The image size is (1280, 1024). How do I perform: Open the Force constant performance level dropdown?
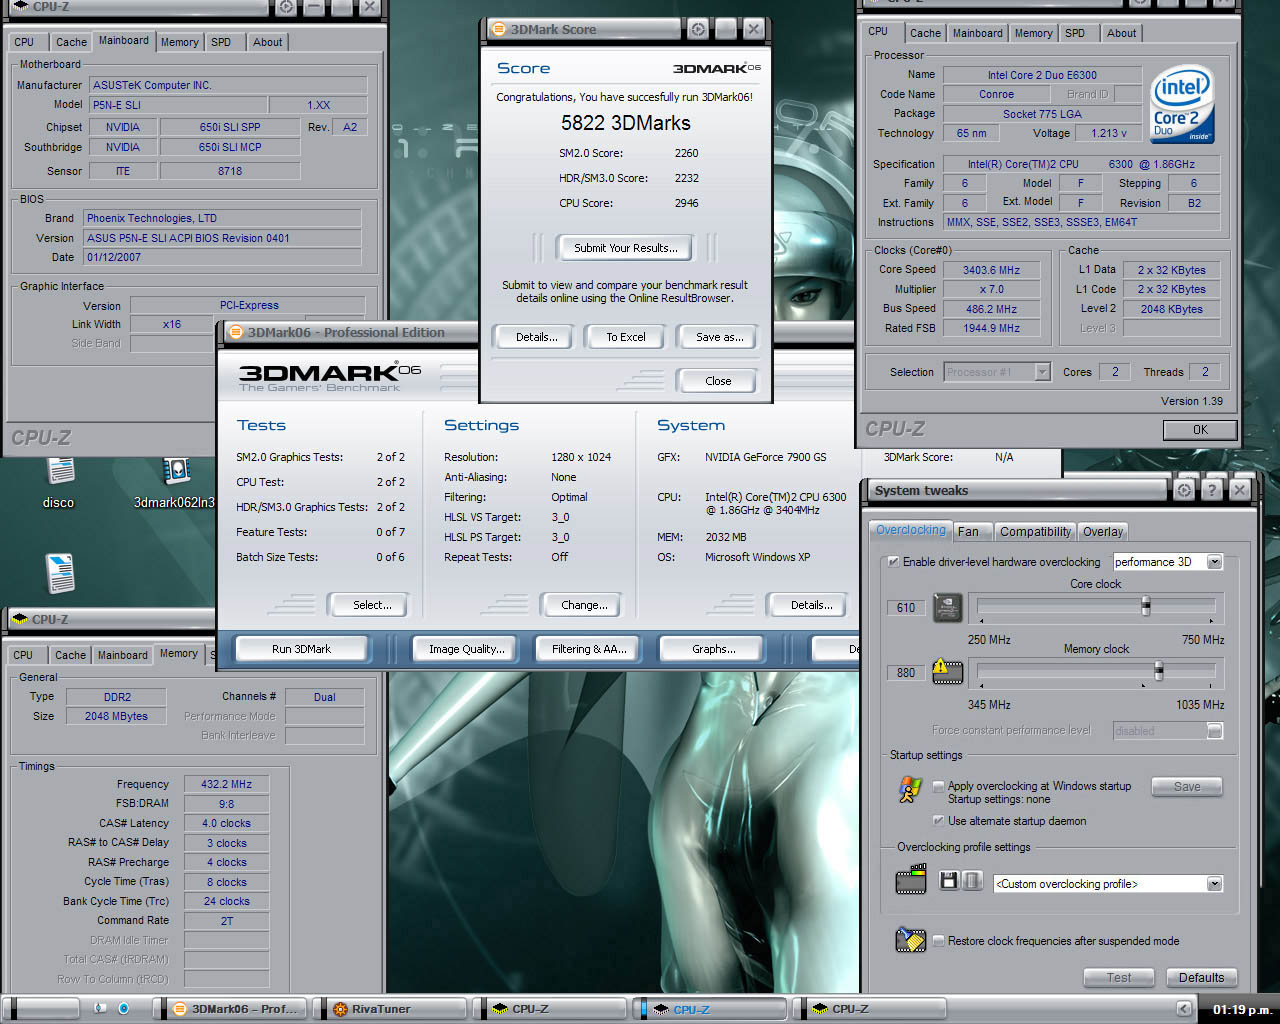point(1214,731)
